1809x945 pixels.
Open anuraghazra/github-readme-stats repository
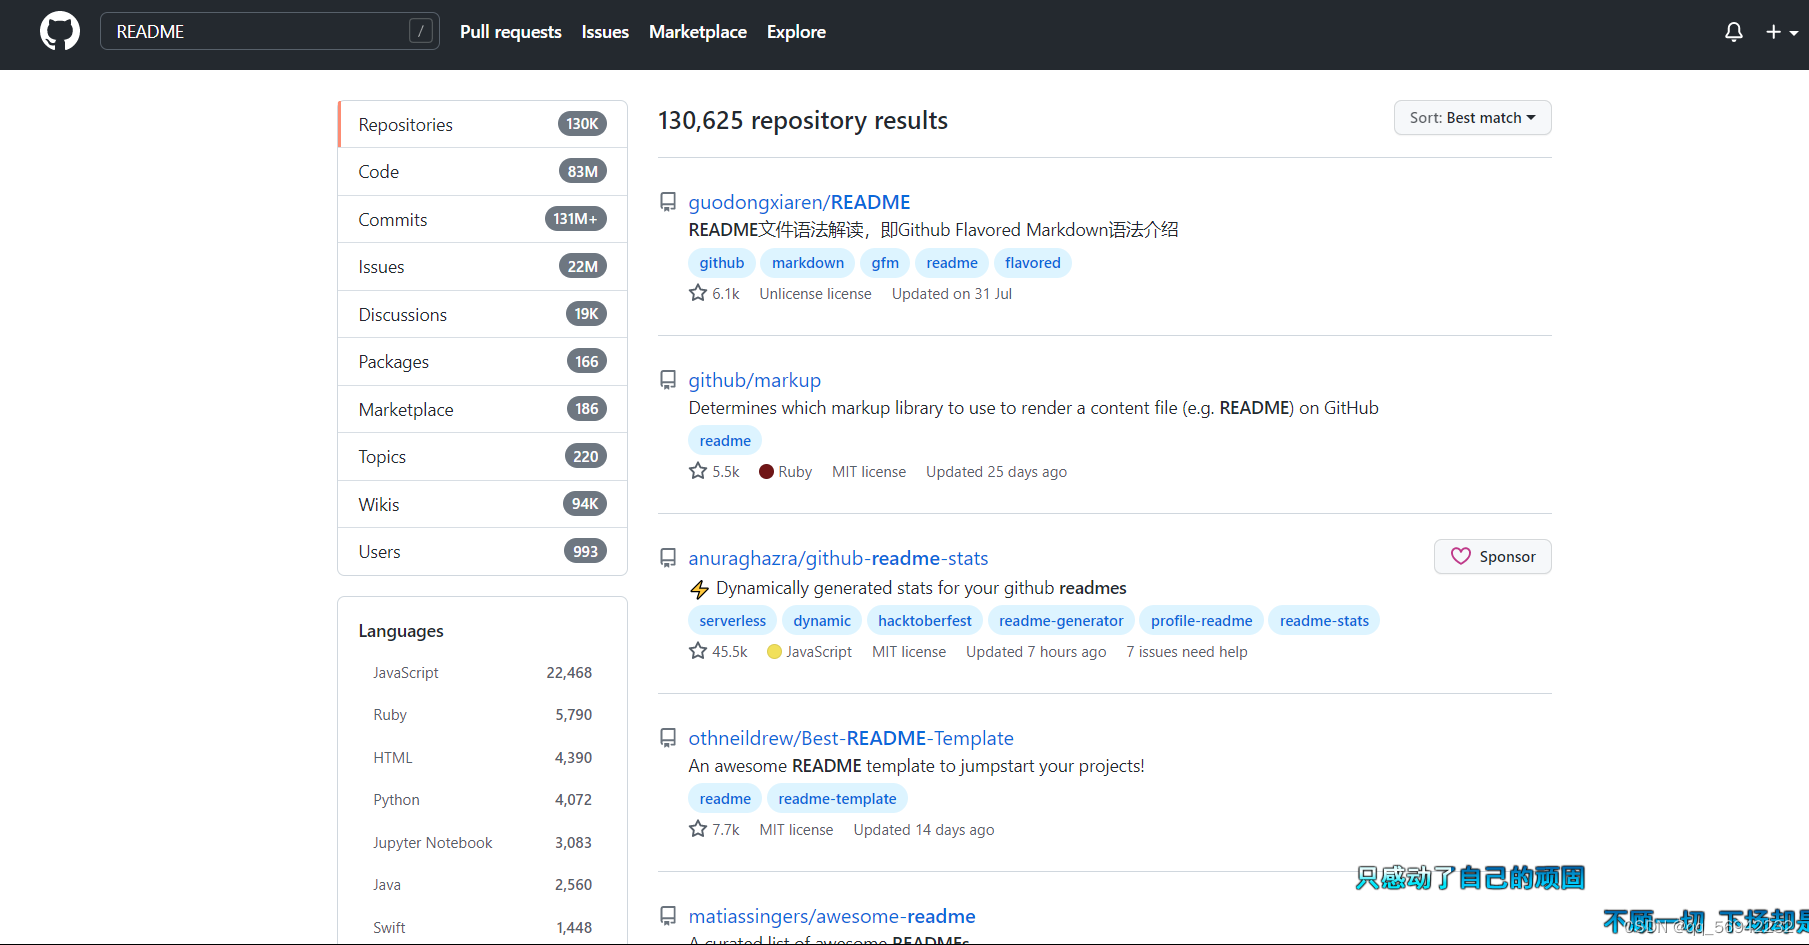(x=838, y=558)
